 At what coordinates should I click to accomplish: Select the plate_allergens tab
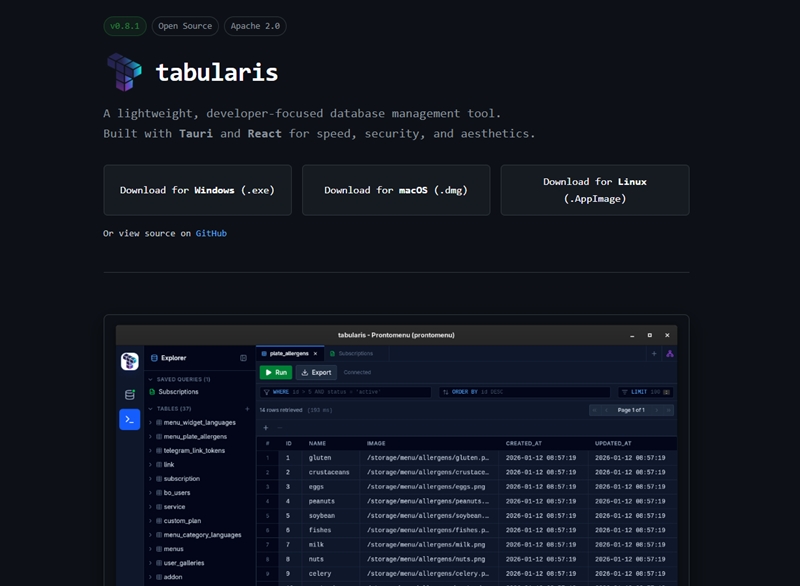click(290, 354)
